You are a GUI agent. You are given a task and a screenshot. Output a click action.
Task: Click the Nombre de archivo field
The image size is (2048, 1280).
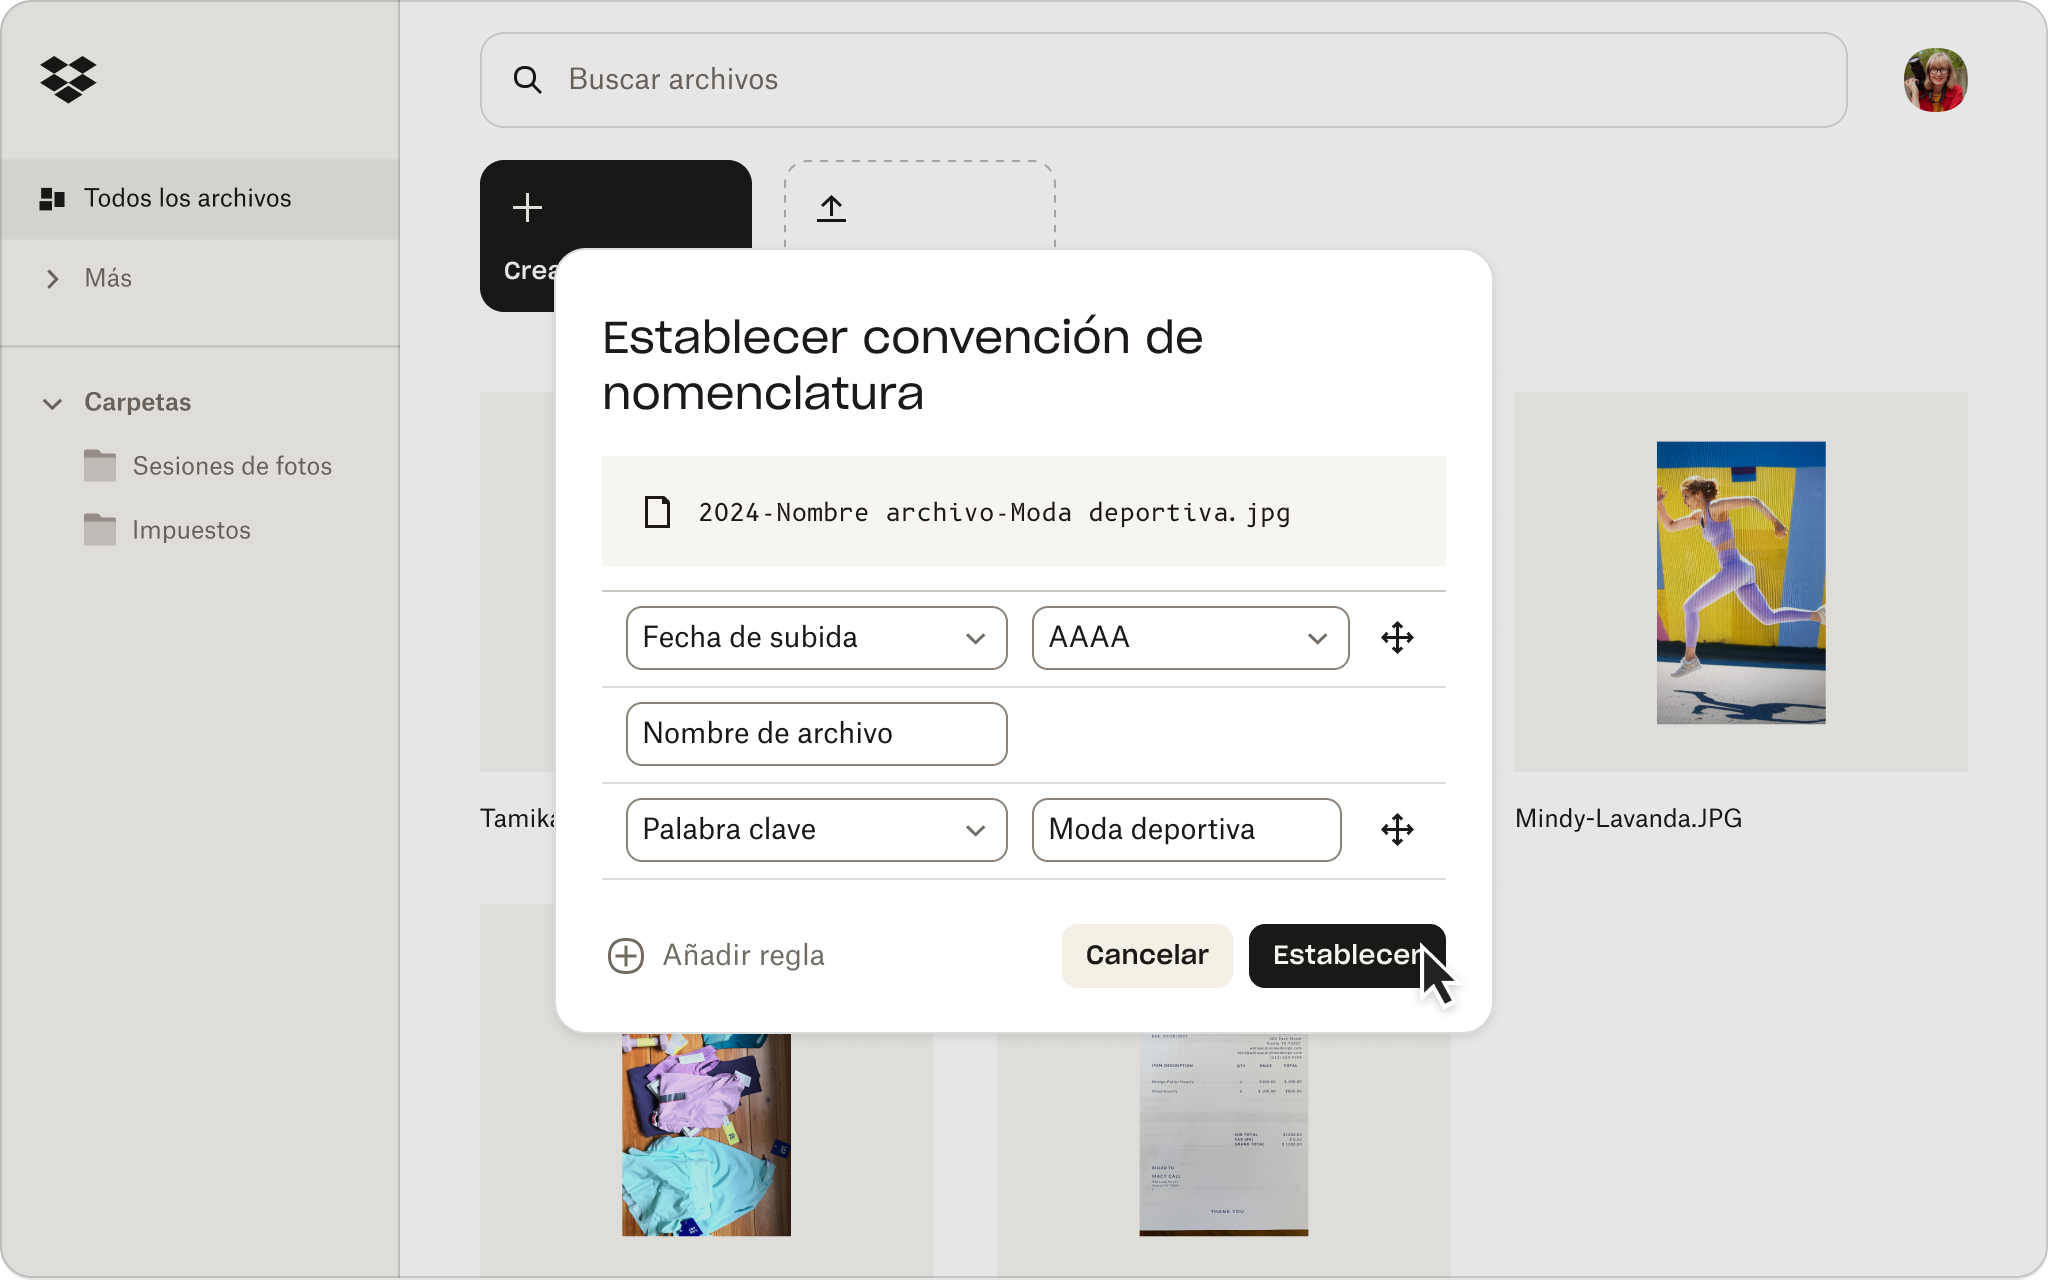816,734
